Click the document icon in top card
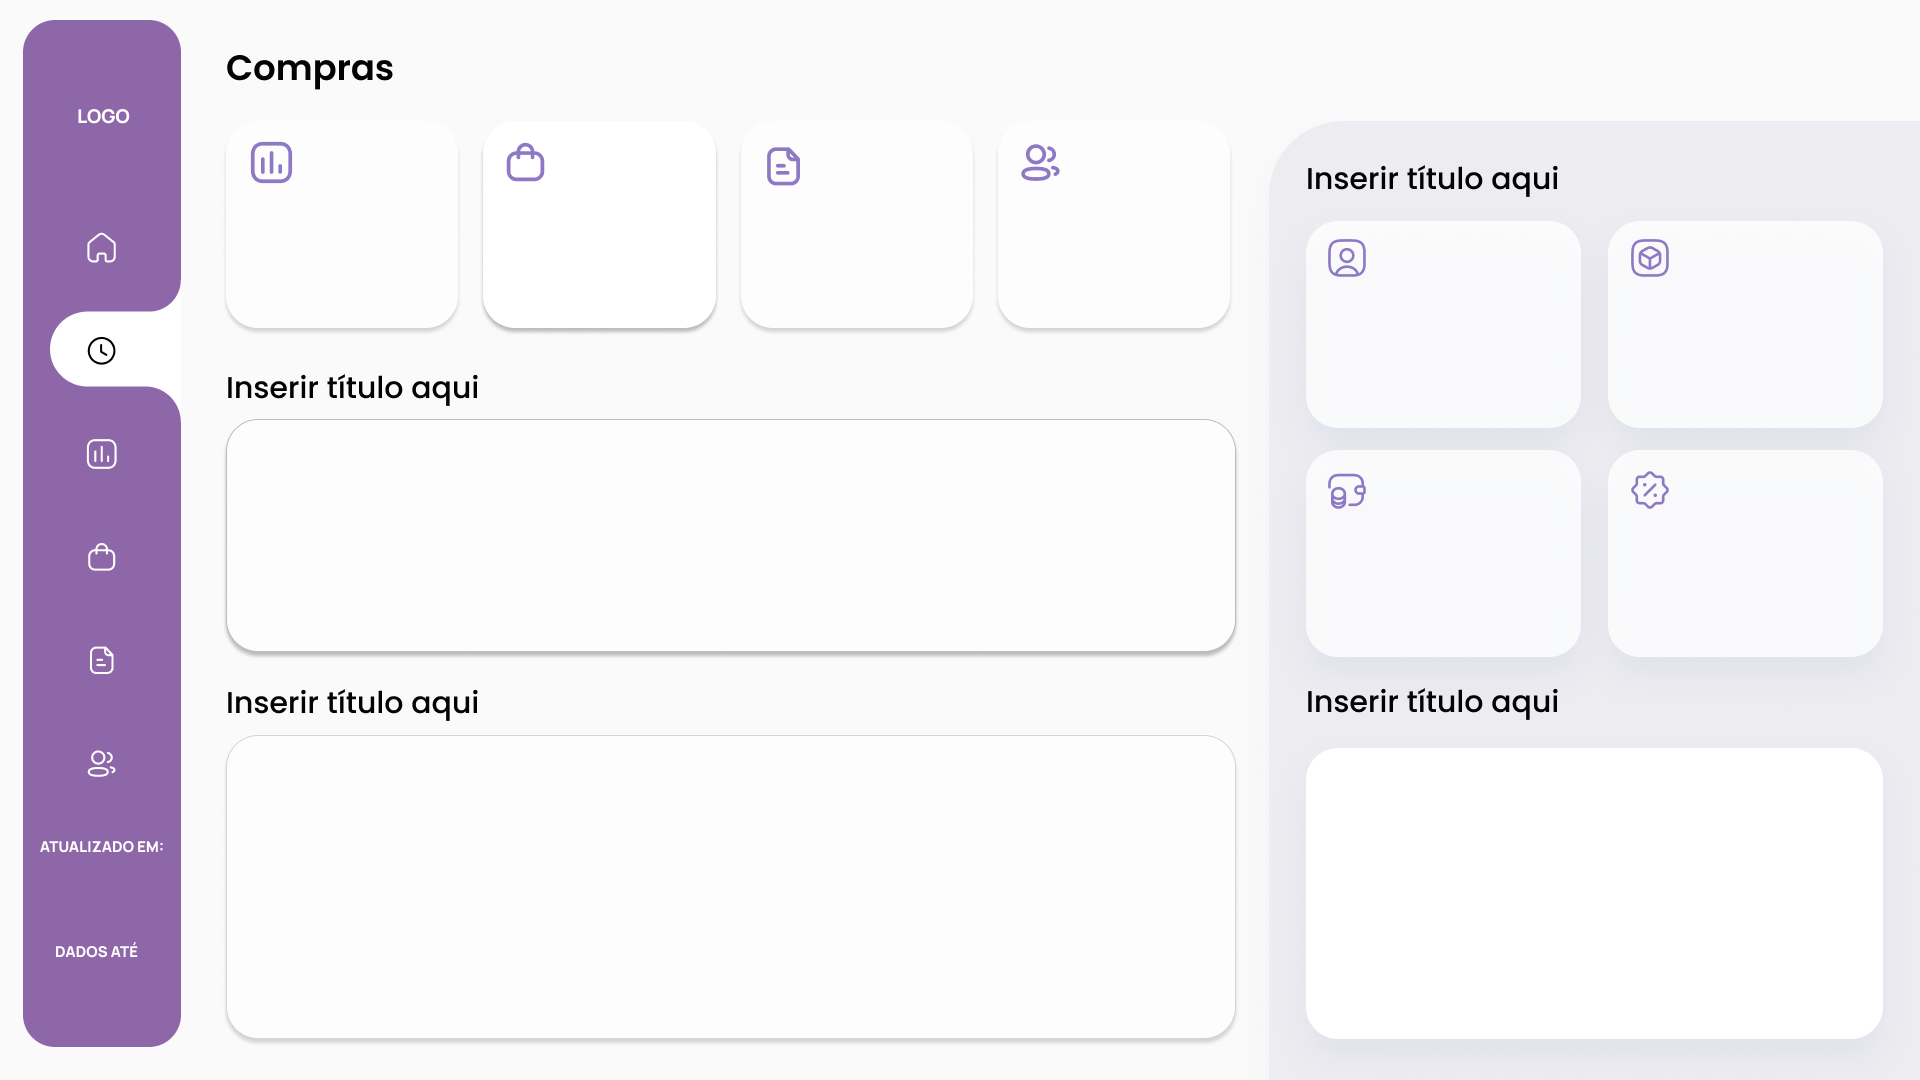 coord(783,166)
